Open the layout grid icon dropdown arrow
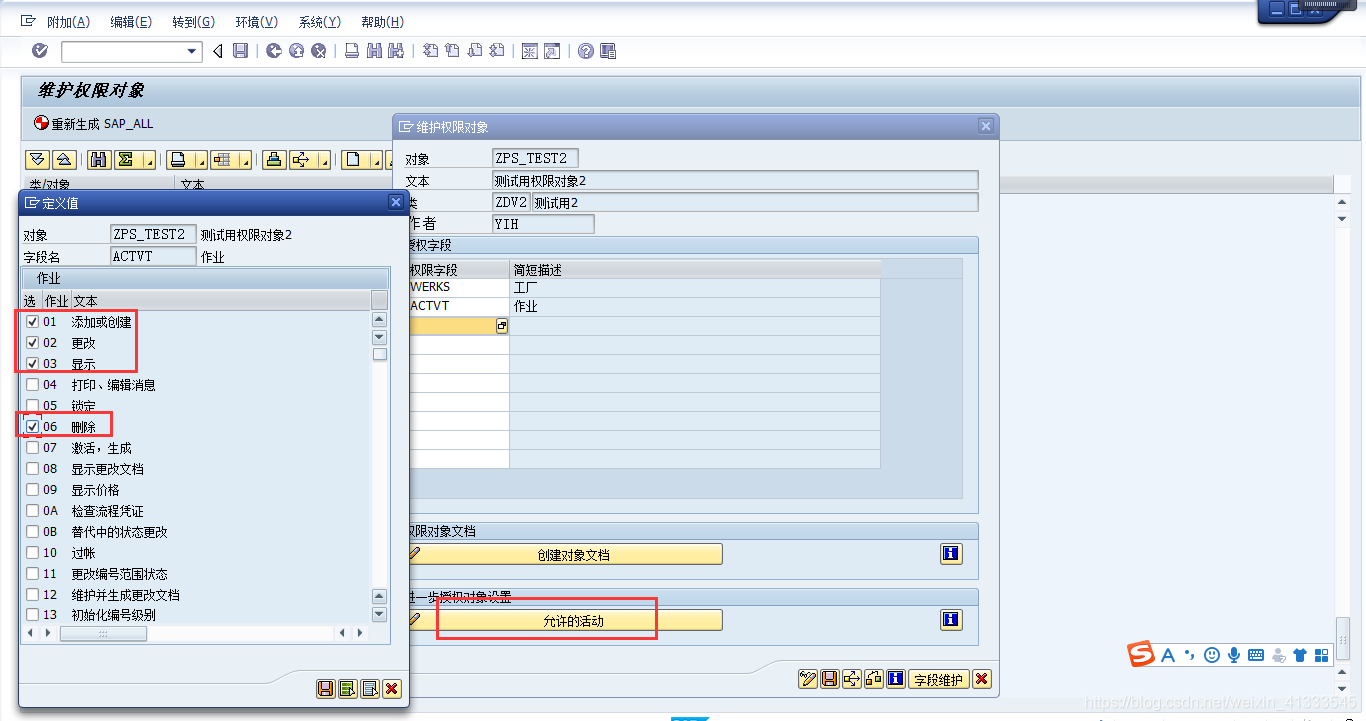1366x721 pixels. pos(246,162)
